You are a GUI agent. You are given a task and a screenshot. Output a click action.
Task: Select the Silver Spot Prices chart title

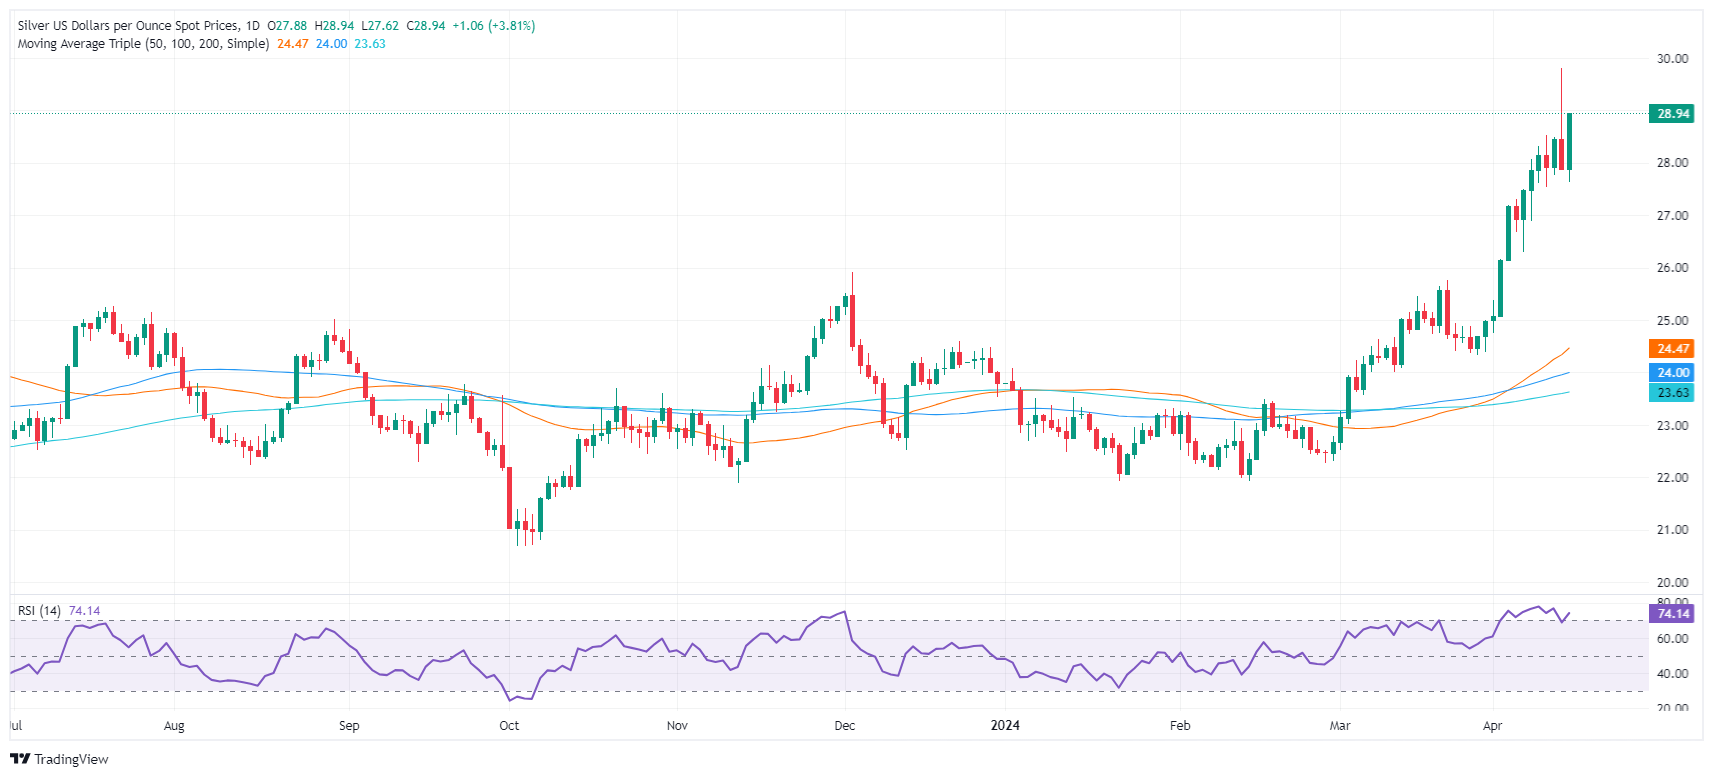[138, 26]
